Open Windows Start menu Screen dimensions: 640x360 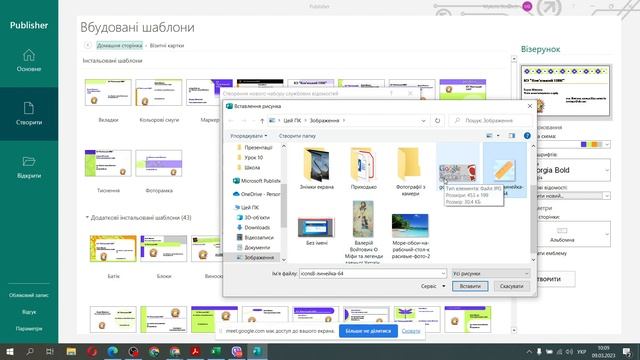click(9, 351)
